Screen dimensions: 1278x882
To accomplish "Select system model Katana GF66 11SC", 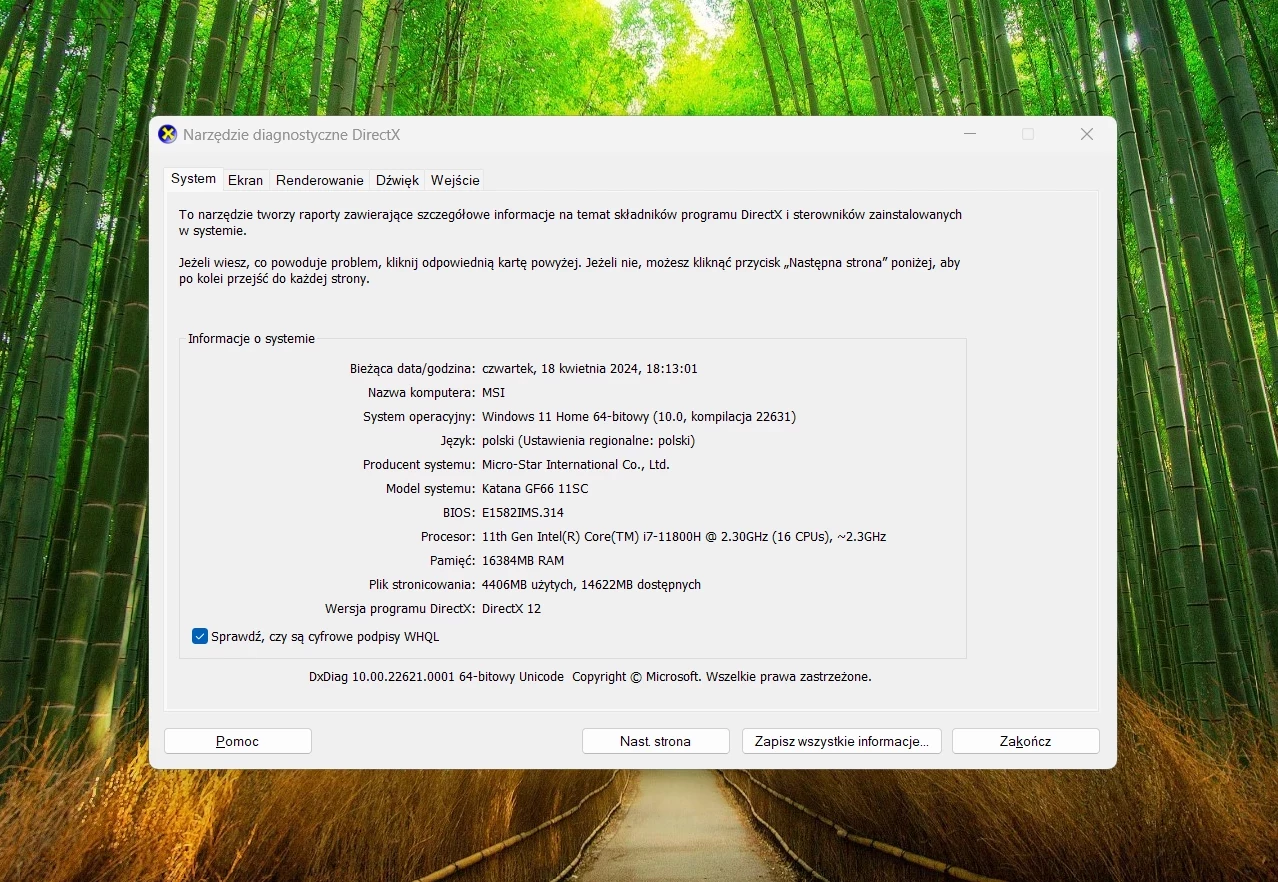I will [x=535, y=488].
